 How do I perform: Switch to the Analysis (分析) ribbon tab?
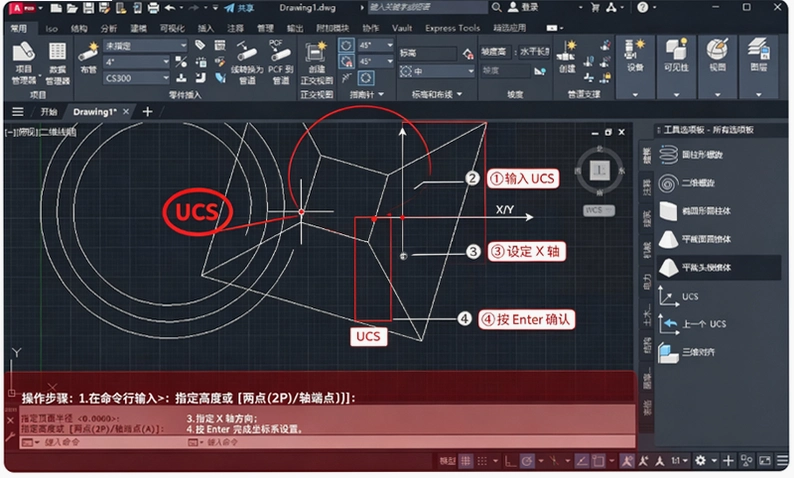(x=108, y=28)
